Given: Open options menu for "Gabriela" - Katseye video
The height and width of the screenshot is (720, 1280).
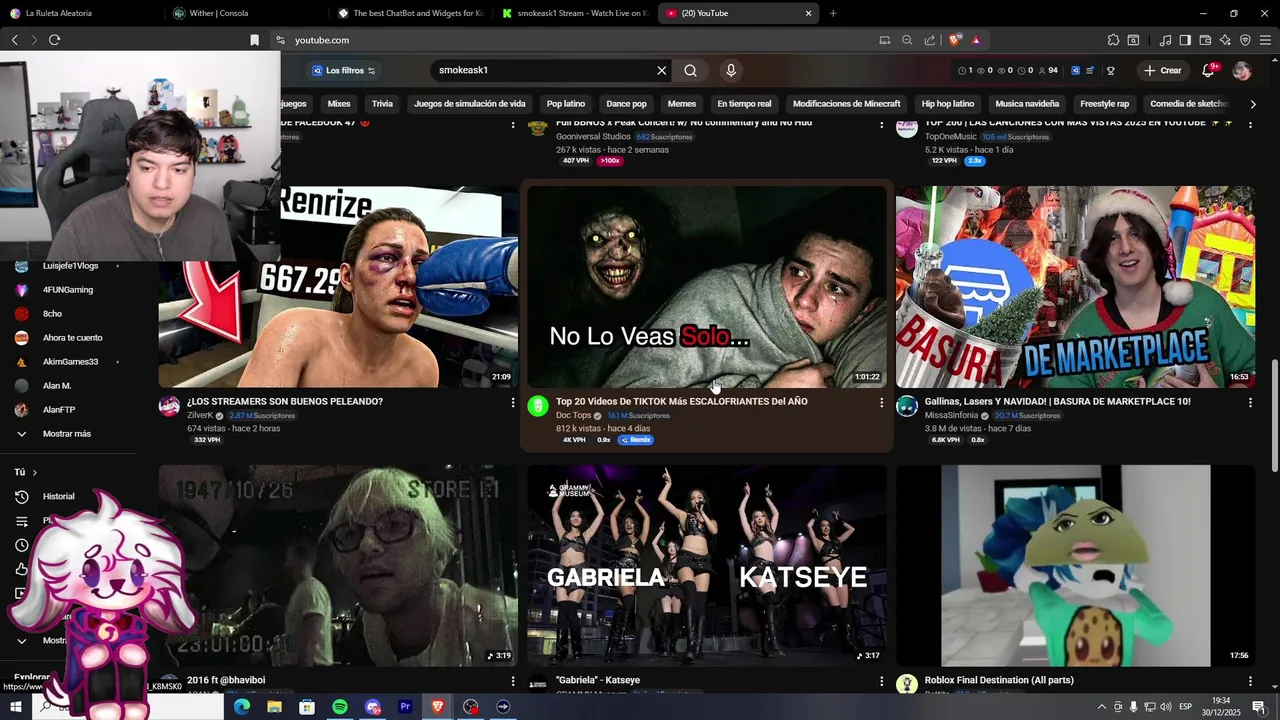Looking at the screenshot, I should (x=881, y=681).
